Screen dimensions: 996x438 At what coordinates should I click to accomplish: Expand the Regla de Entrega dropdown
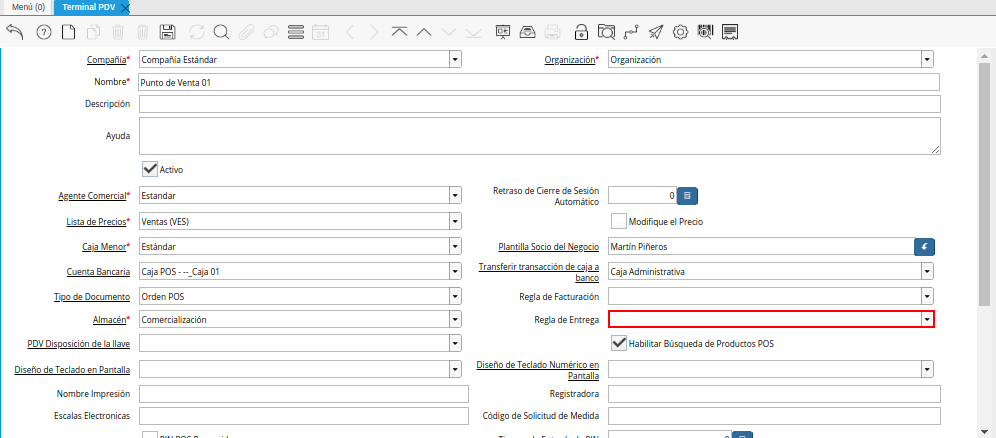927,319
